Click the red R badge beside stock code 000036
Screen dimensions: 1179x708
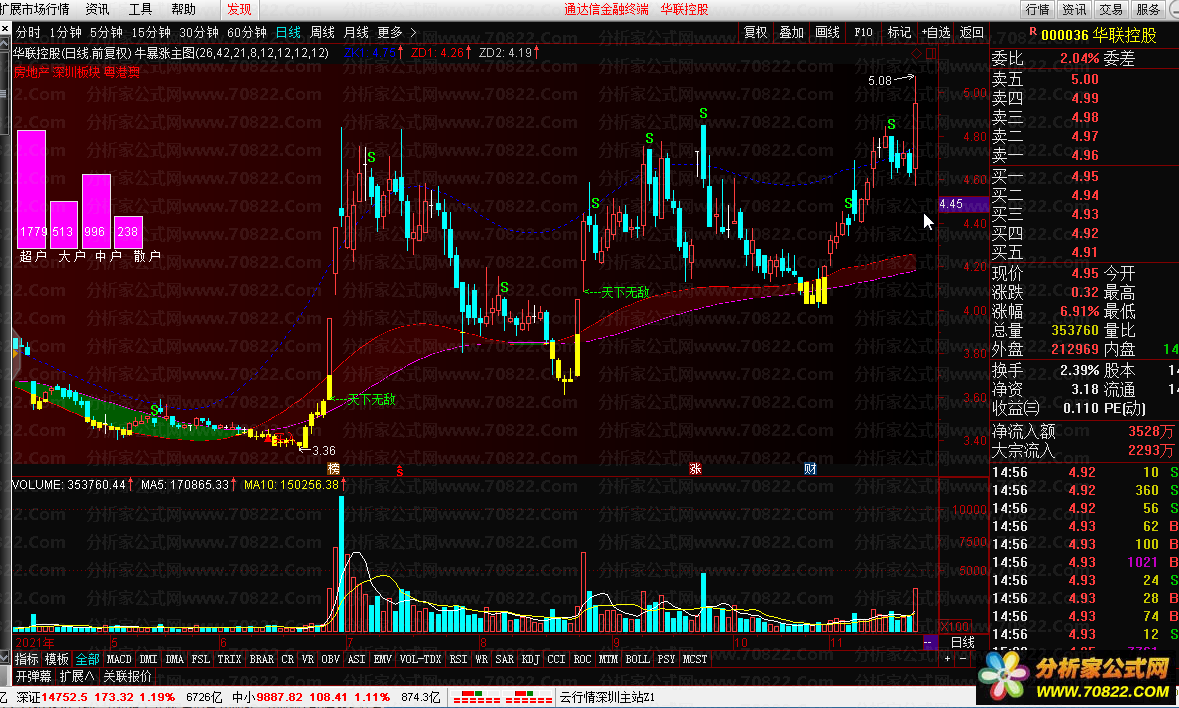1033,32
